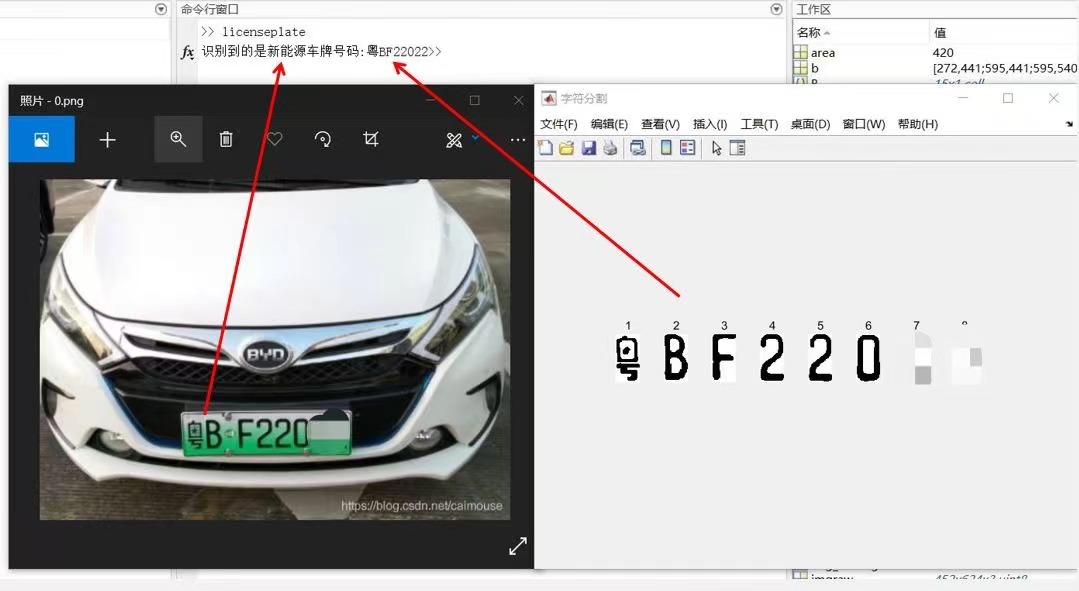Open the Property Inspector icon

tap(738, 148)
